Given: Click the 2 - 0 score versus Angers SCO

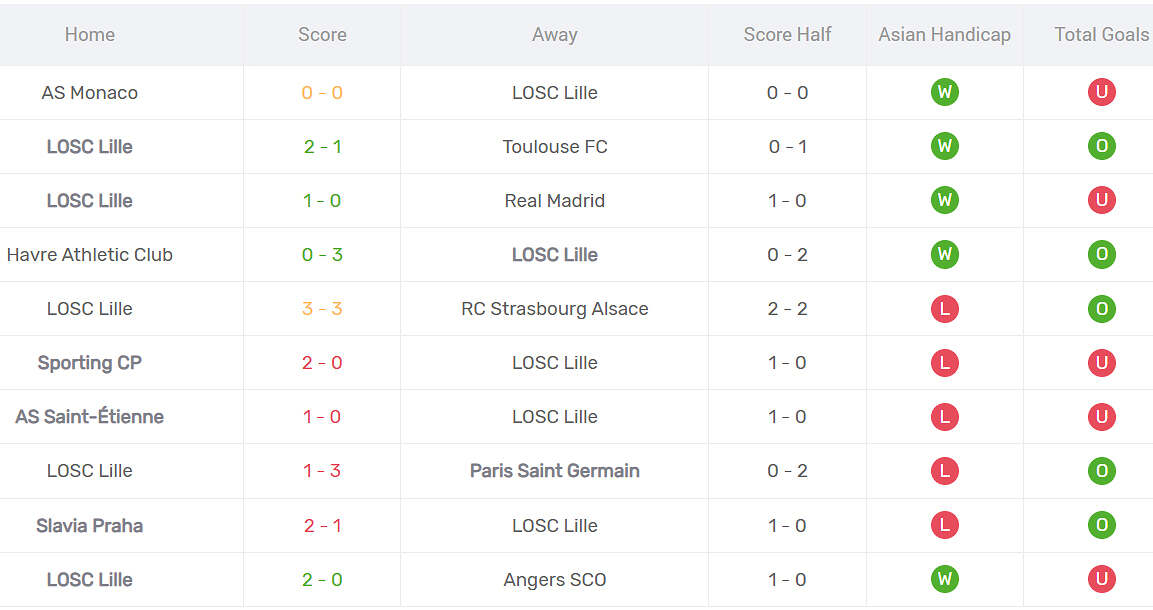Looking at the screenshot, I should pyautogui.click(x=322, y=579).
